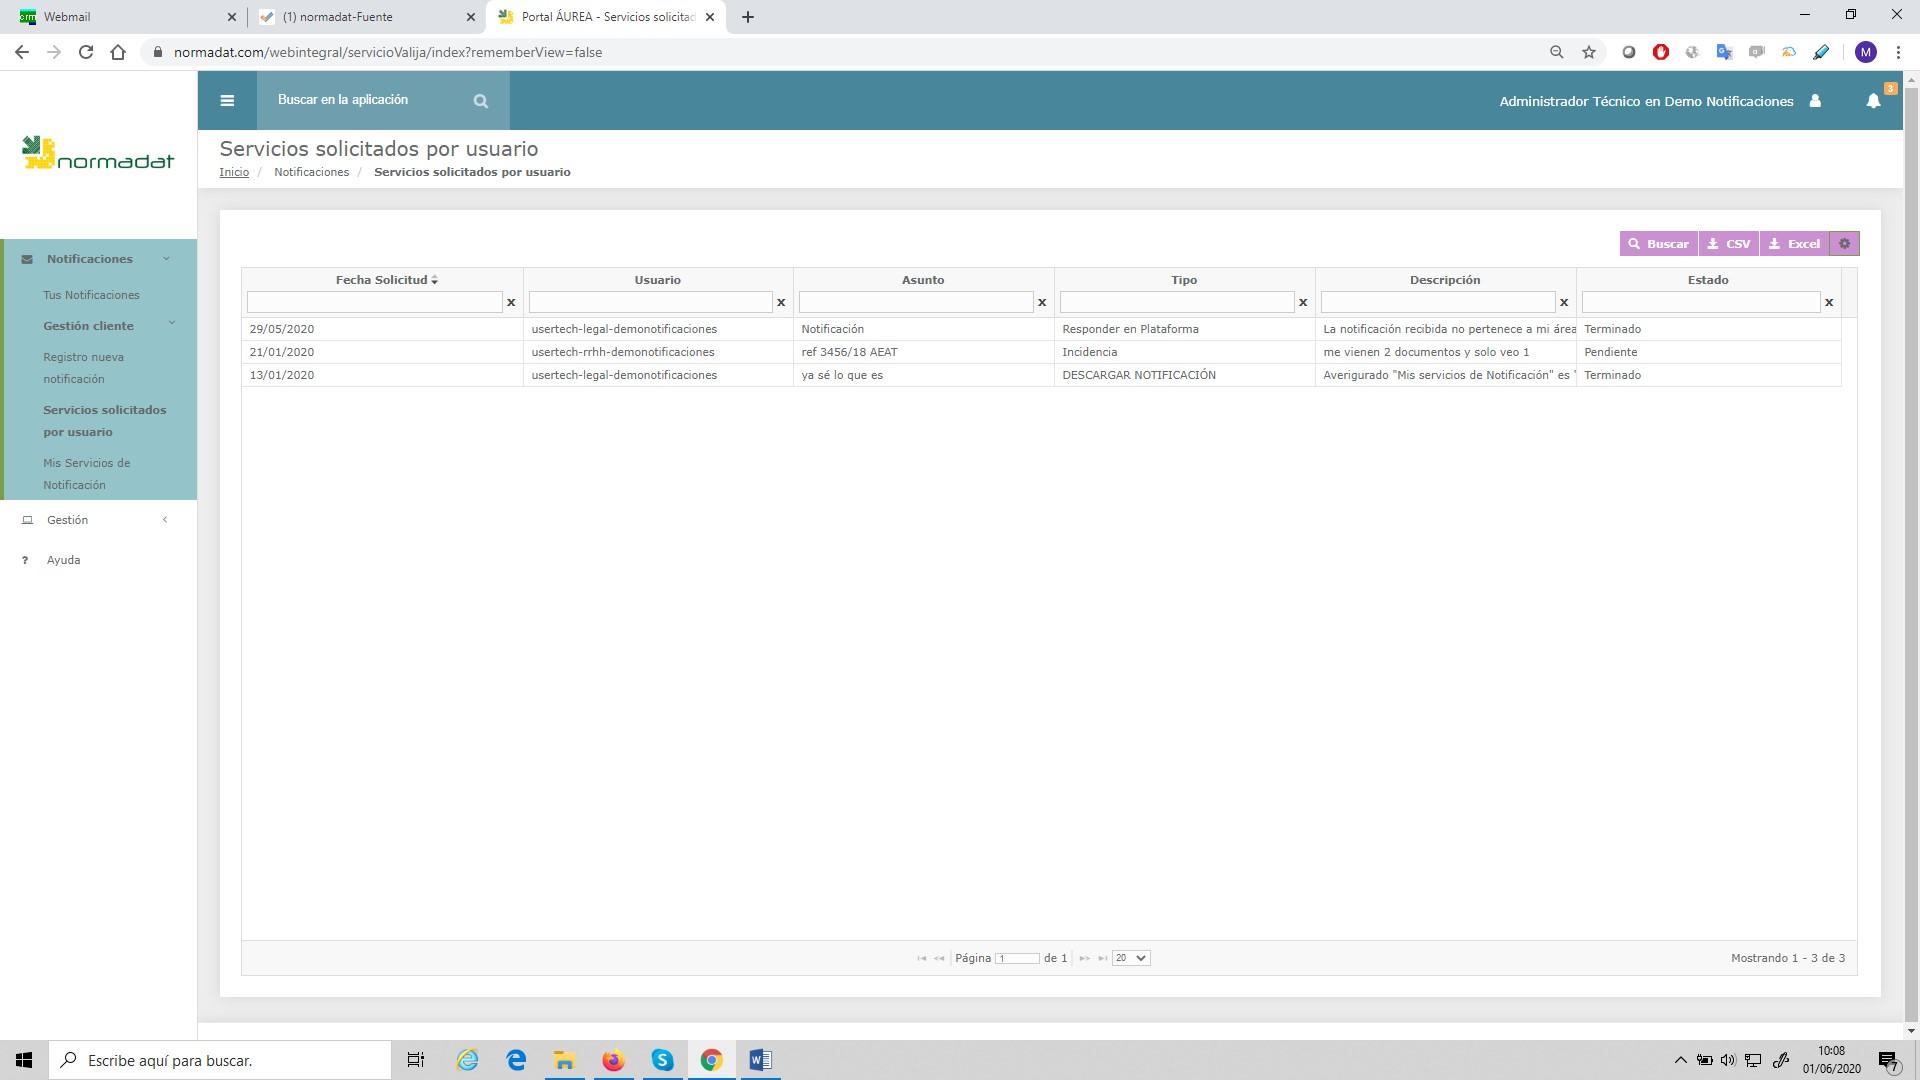Screen dimensions: 1920x1080
Task: Click the normadat logo
Action: [x=98, y=154]
